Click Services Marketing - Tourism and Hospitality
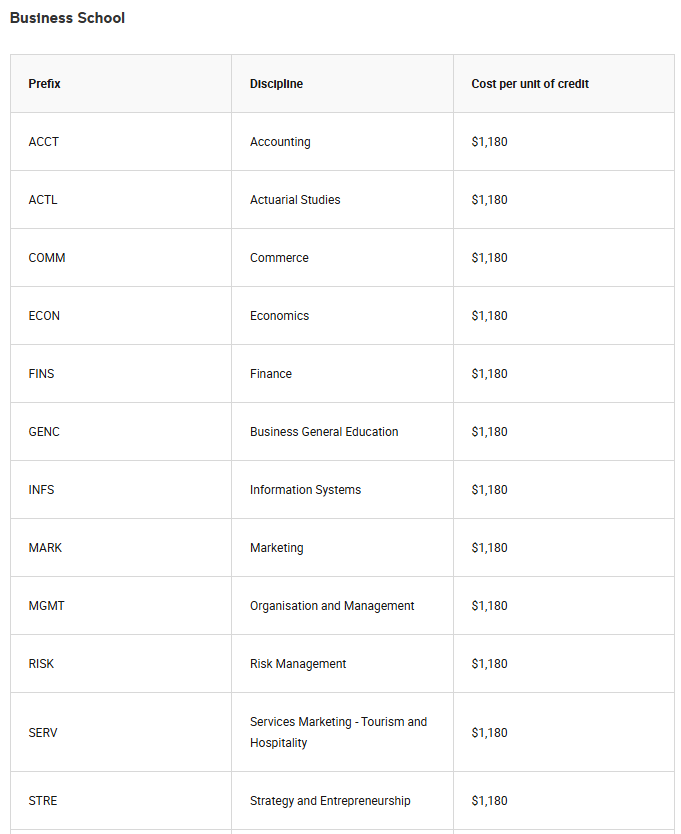This screenshot has width=681, height=834. pos(338,732)
